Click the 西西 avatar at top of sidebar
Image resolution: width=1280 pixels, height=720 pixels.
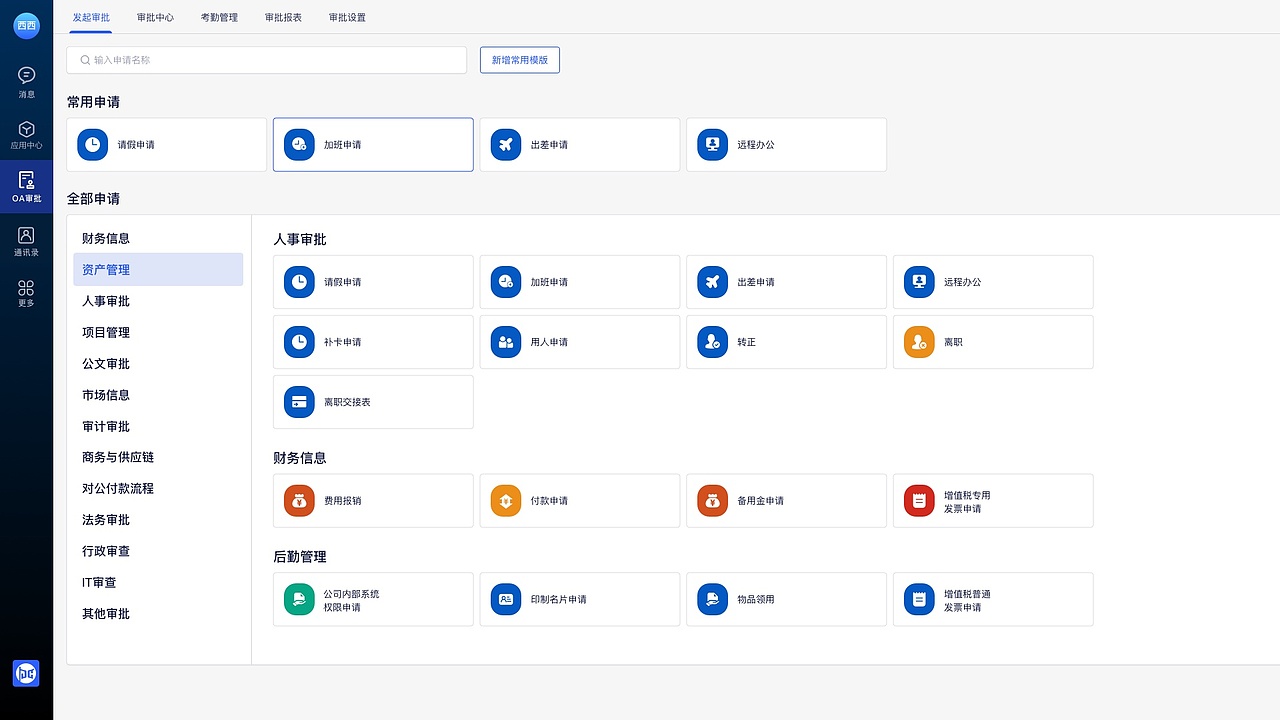coord(26,26)
